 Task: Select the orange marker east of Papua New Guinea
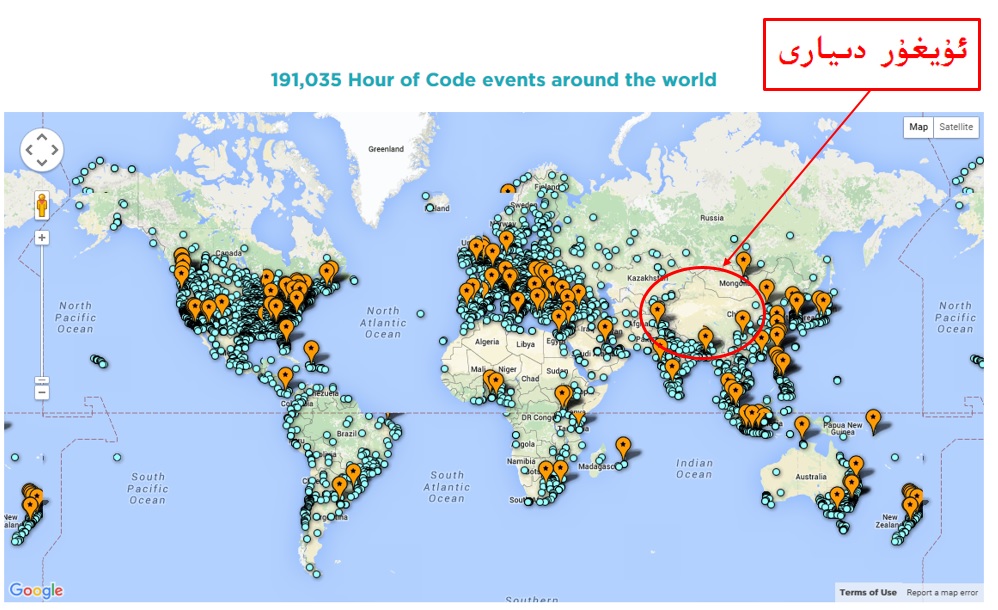pos(873,421)
